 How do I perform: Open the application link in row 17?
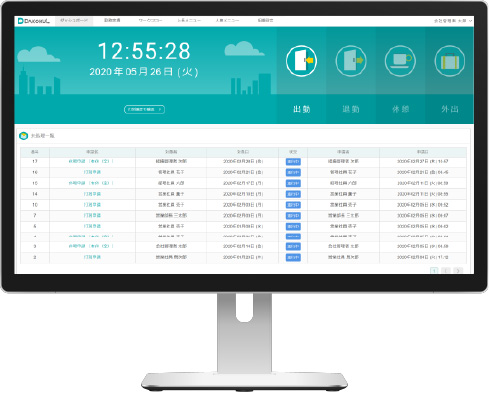coord(91,161)
